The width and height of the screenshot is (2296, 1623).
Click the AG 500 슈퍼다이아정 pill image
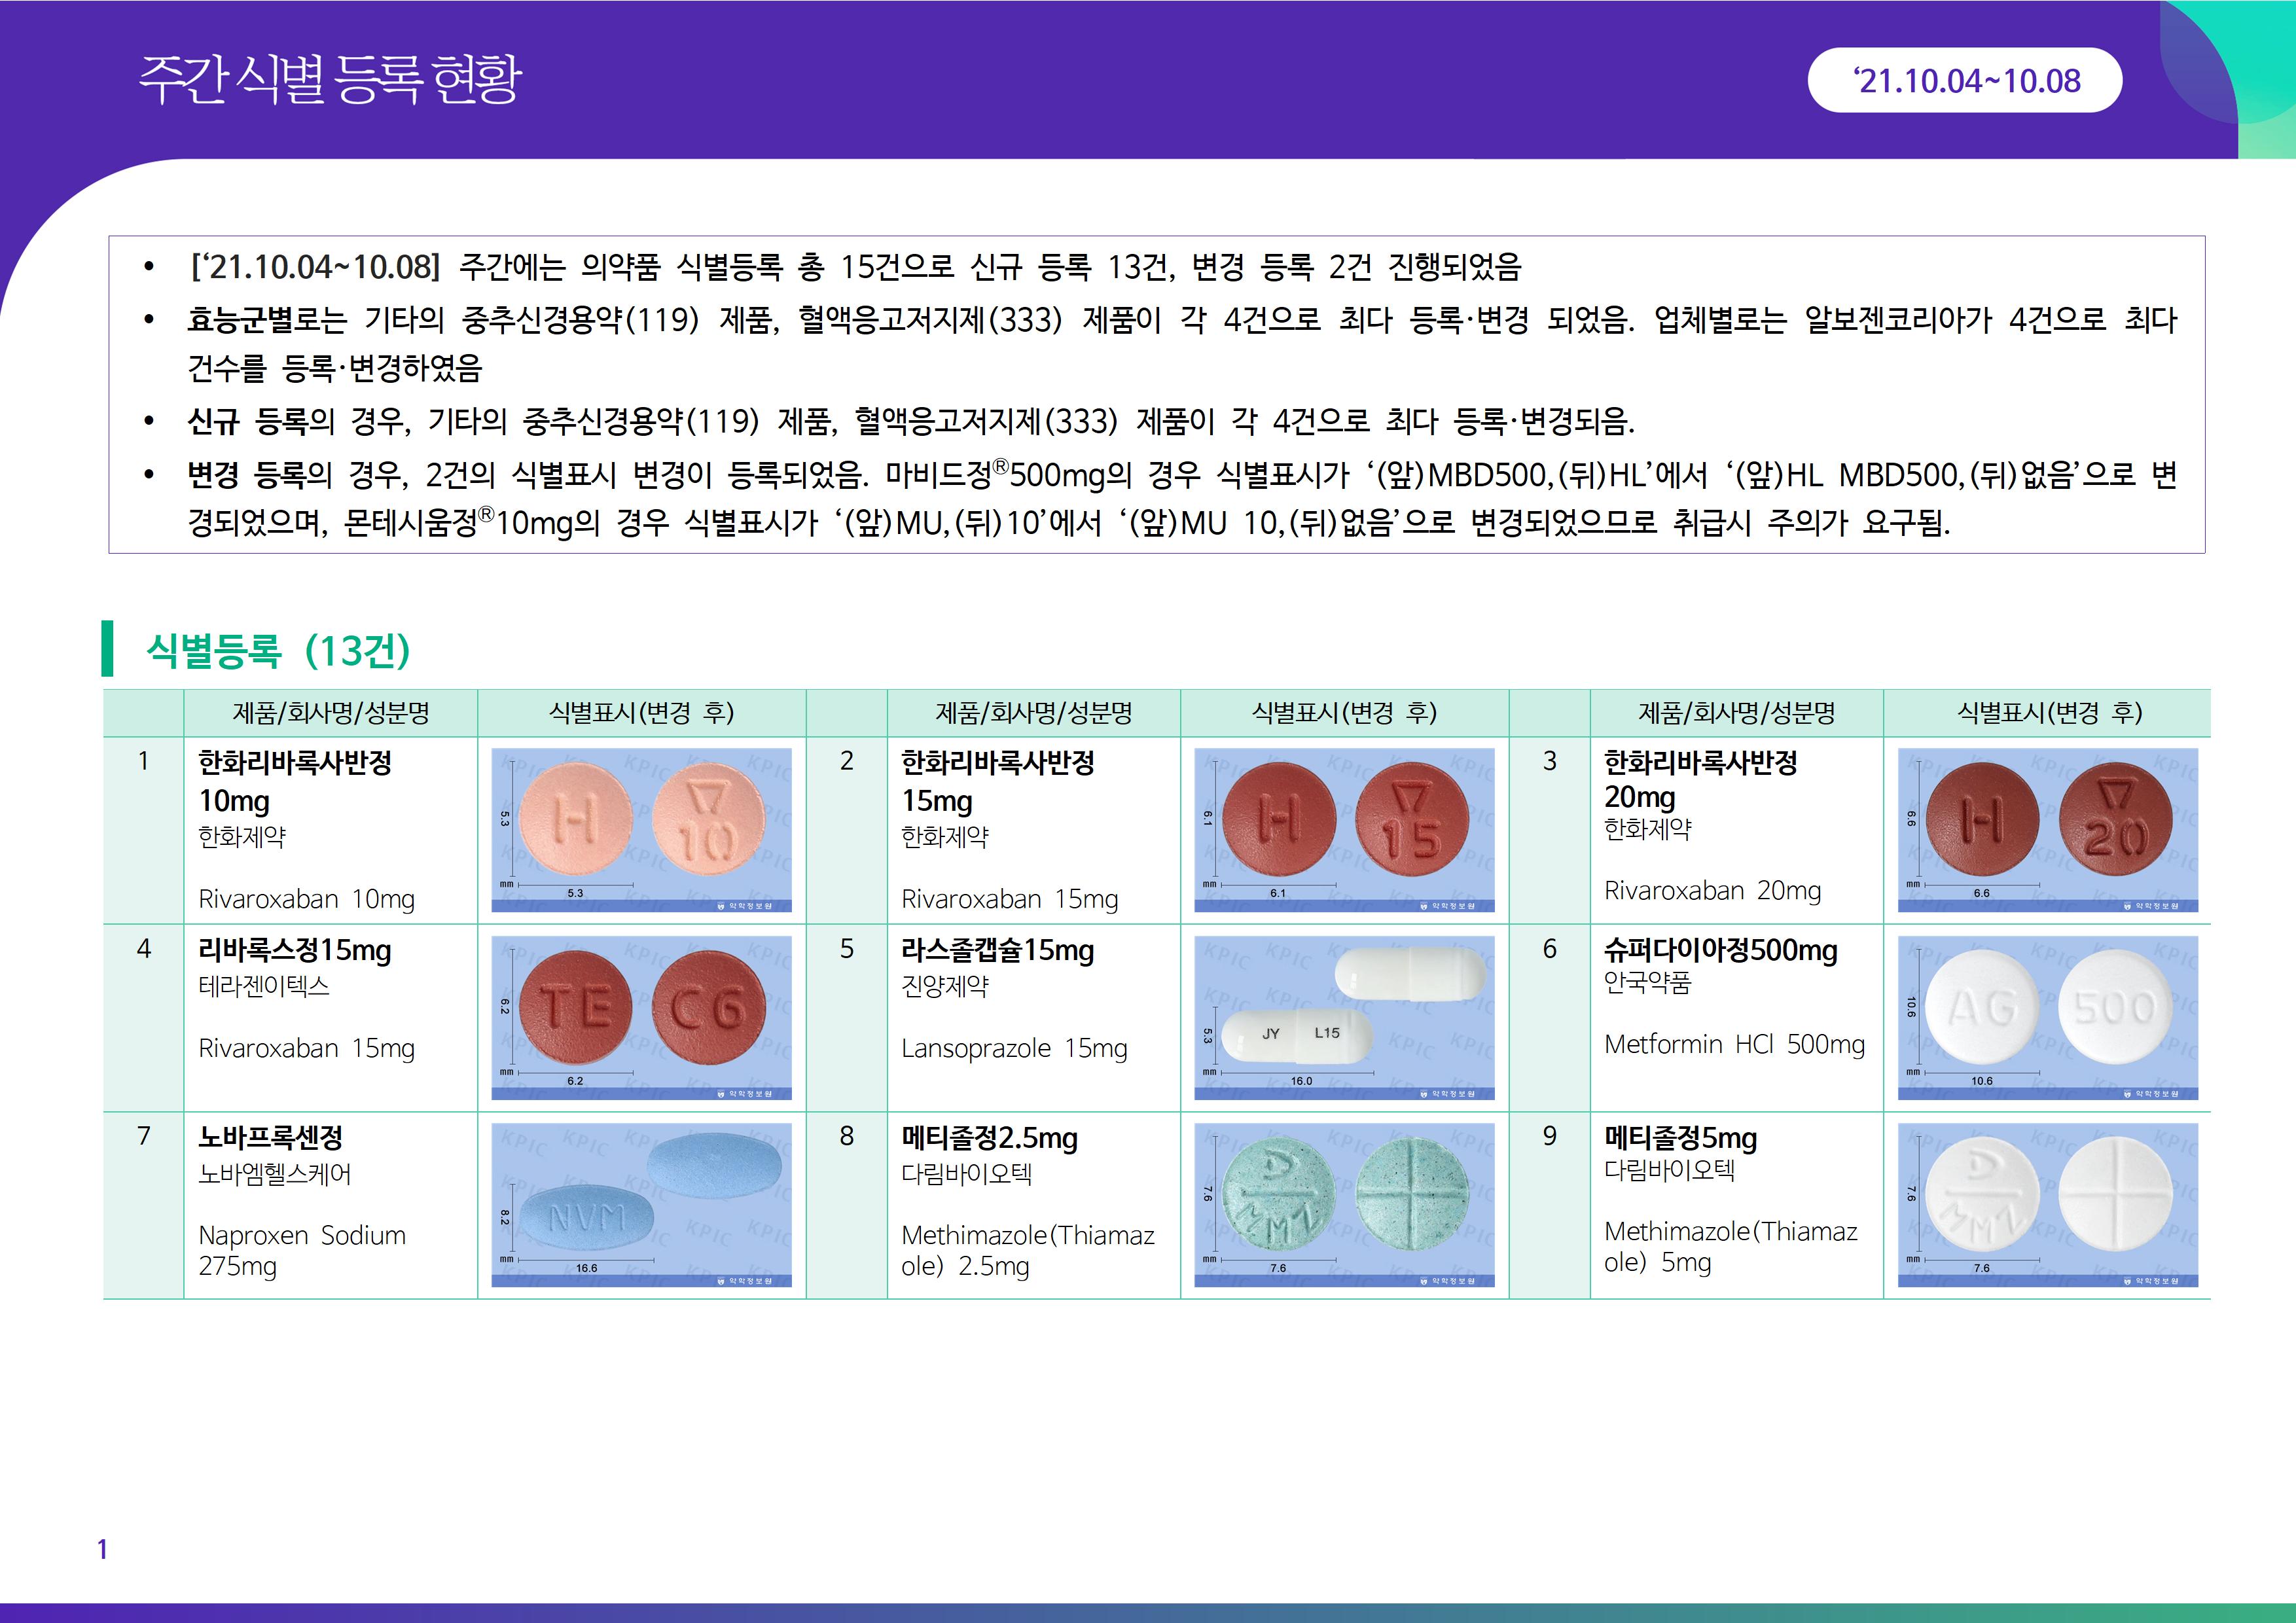pyautogui.click(x=2047, y=1017)
